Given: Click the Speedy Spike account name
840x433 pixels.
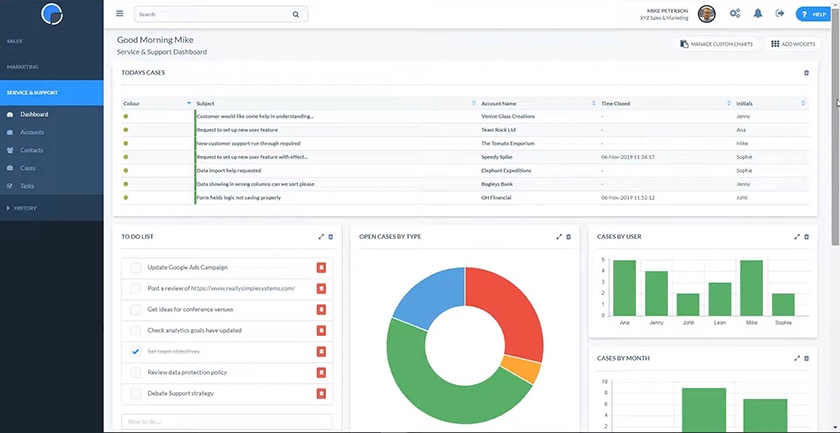Looking at the screenshot, I should [x=497, y=157].
